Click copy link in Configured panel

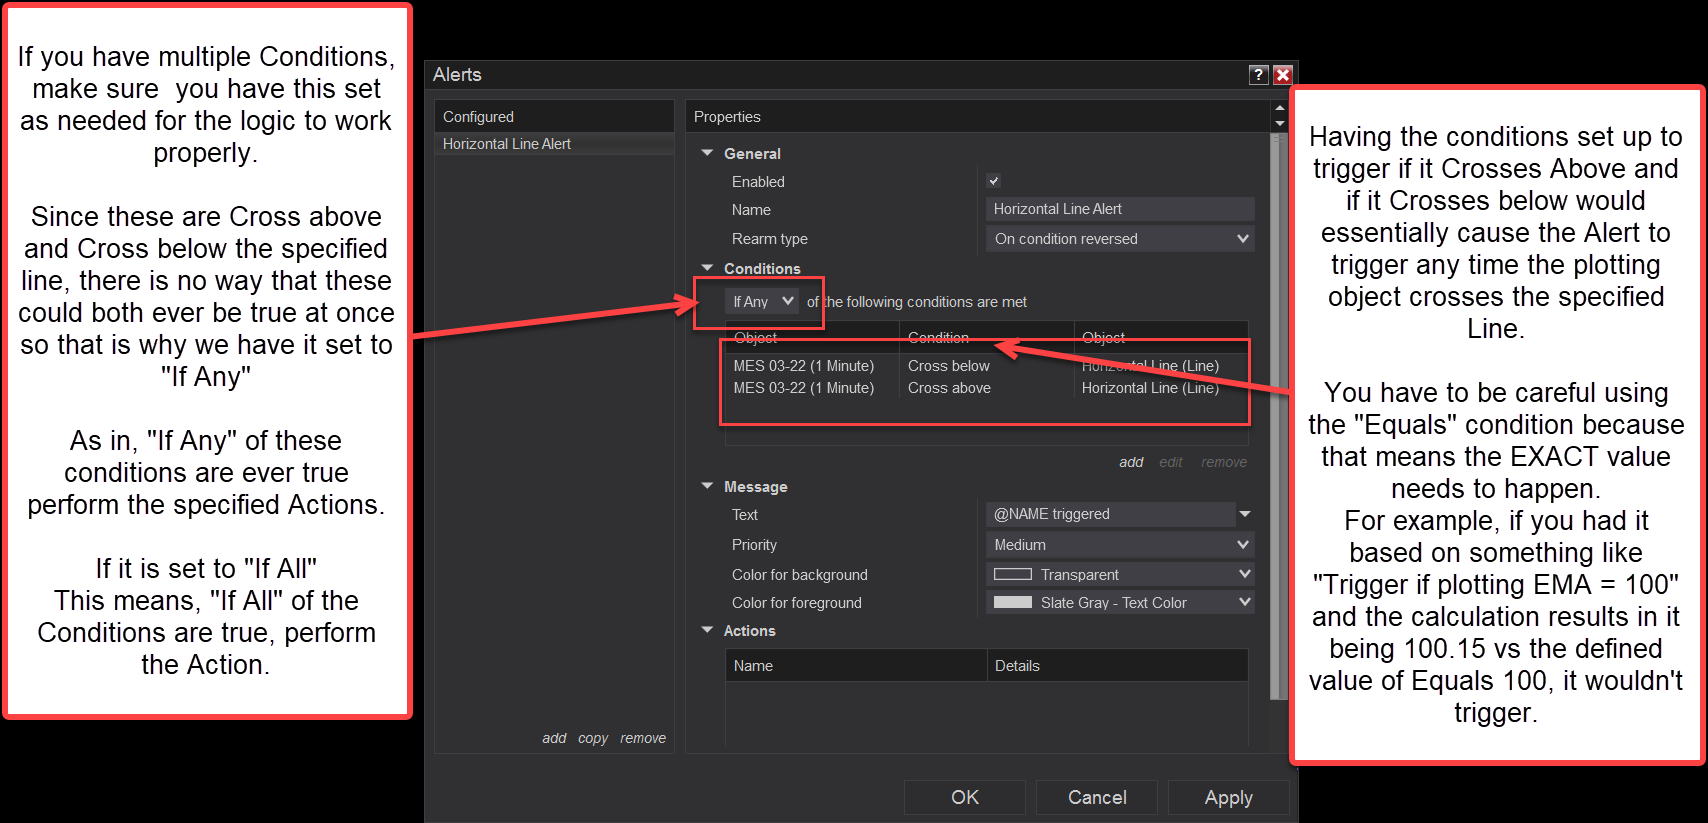tap(593, 738)
